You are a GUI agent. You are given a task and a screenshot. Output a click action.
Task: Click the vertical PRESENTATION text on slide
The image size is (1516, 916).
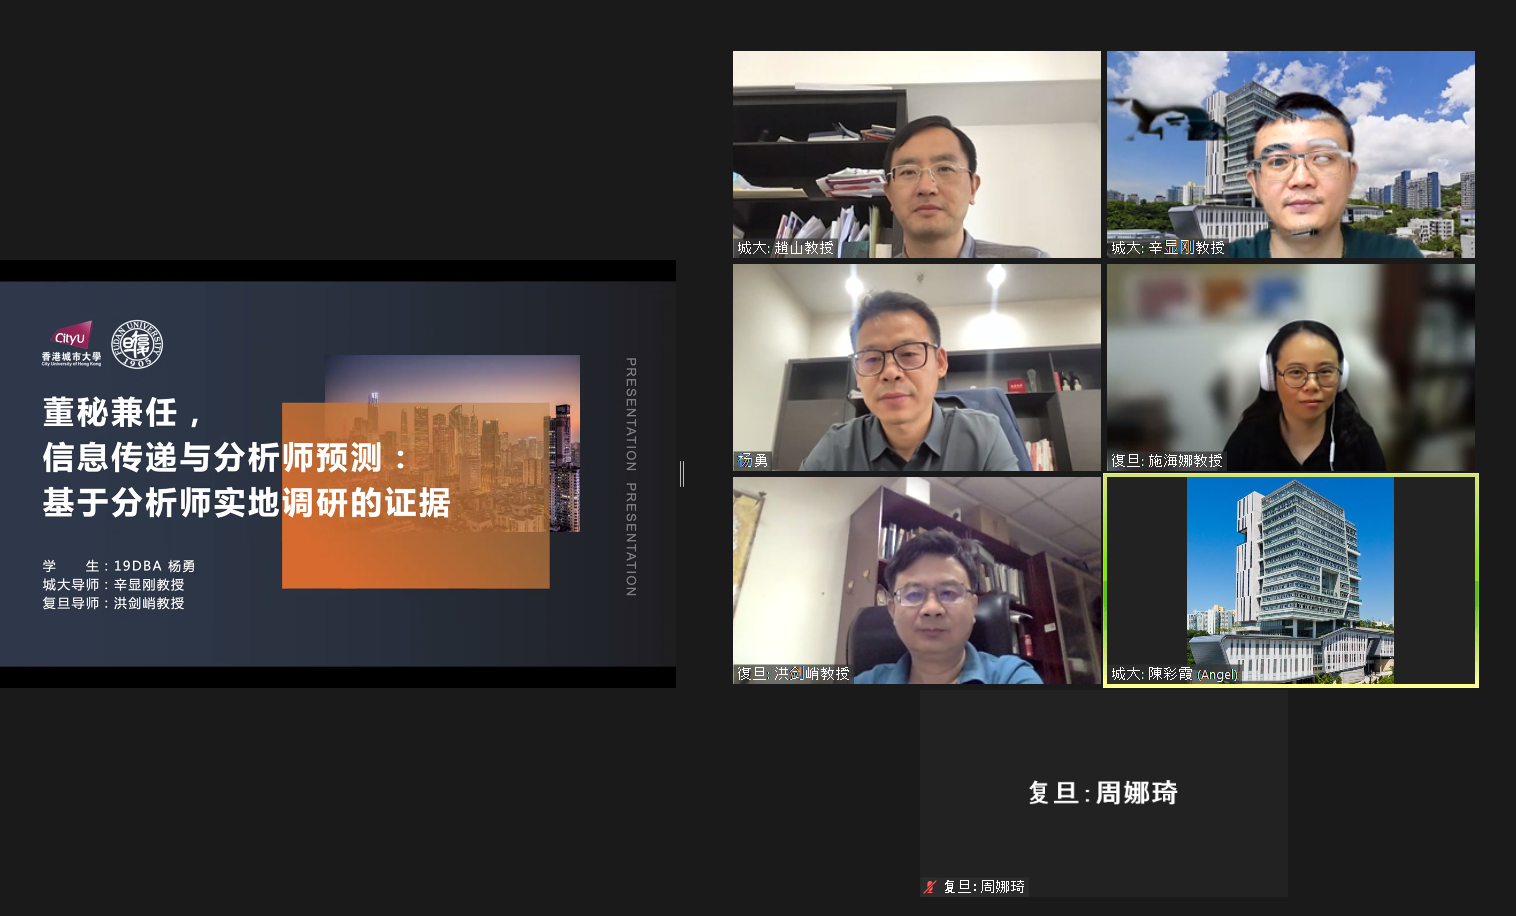tap(631, 477)
